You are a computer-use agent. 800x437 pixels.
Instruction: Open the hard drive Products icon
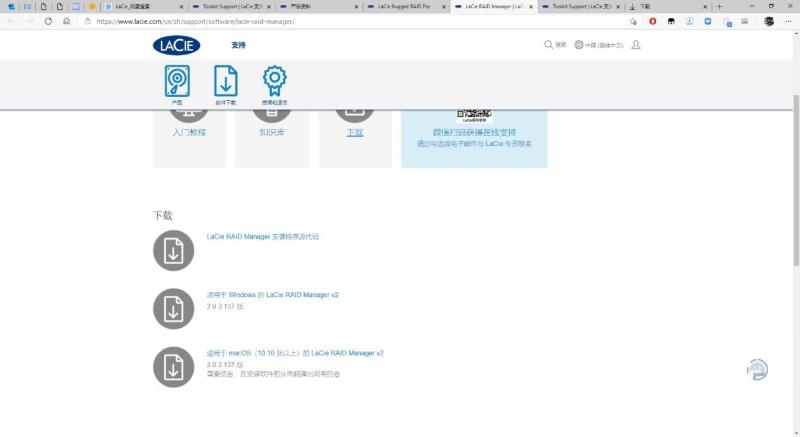(x=177, y=81)
